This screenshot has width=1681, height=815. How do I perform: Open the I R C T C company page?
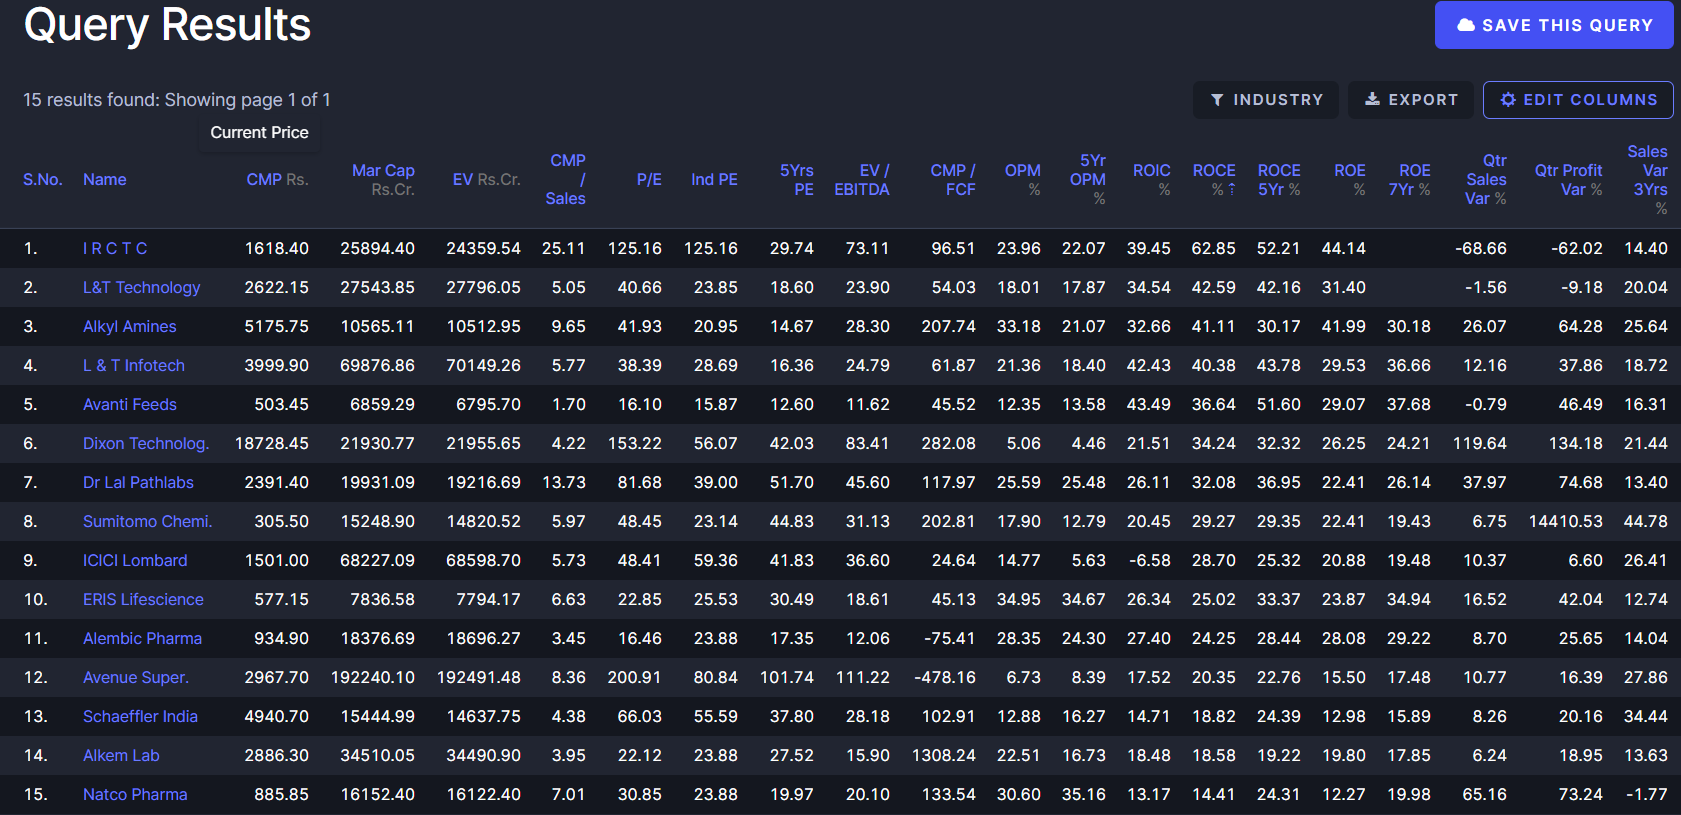coord(115,248)
